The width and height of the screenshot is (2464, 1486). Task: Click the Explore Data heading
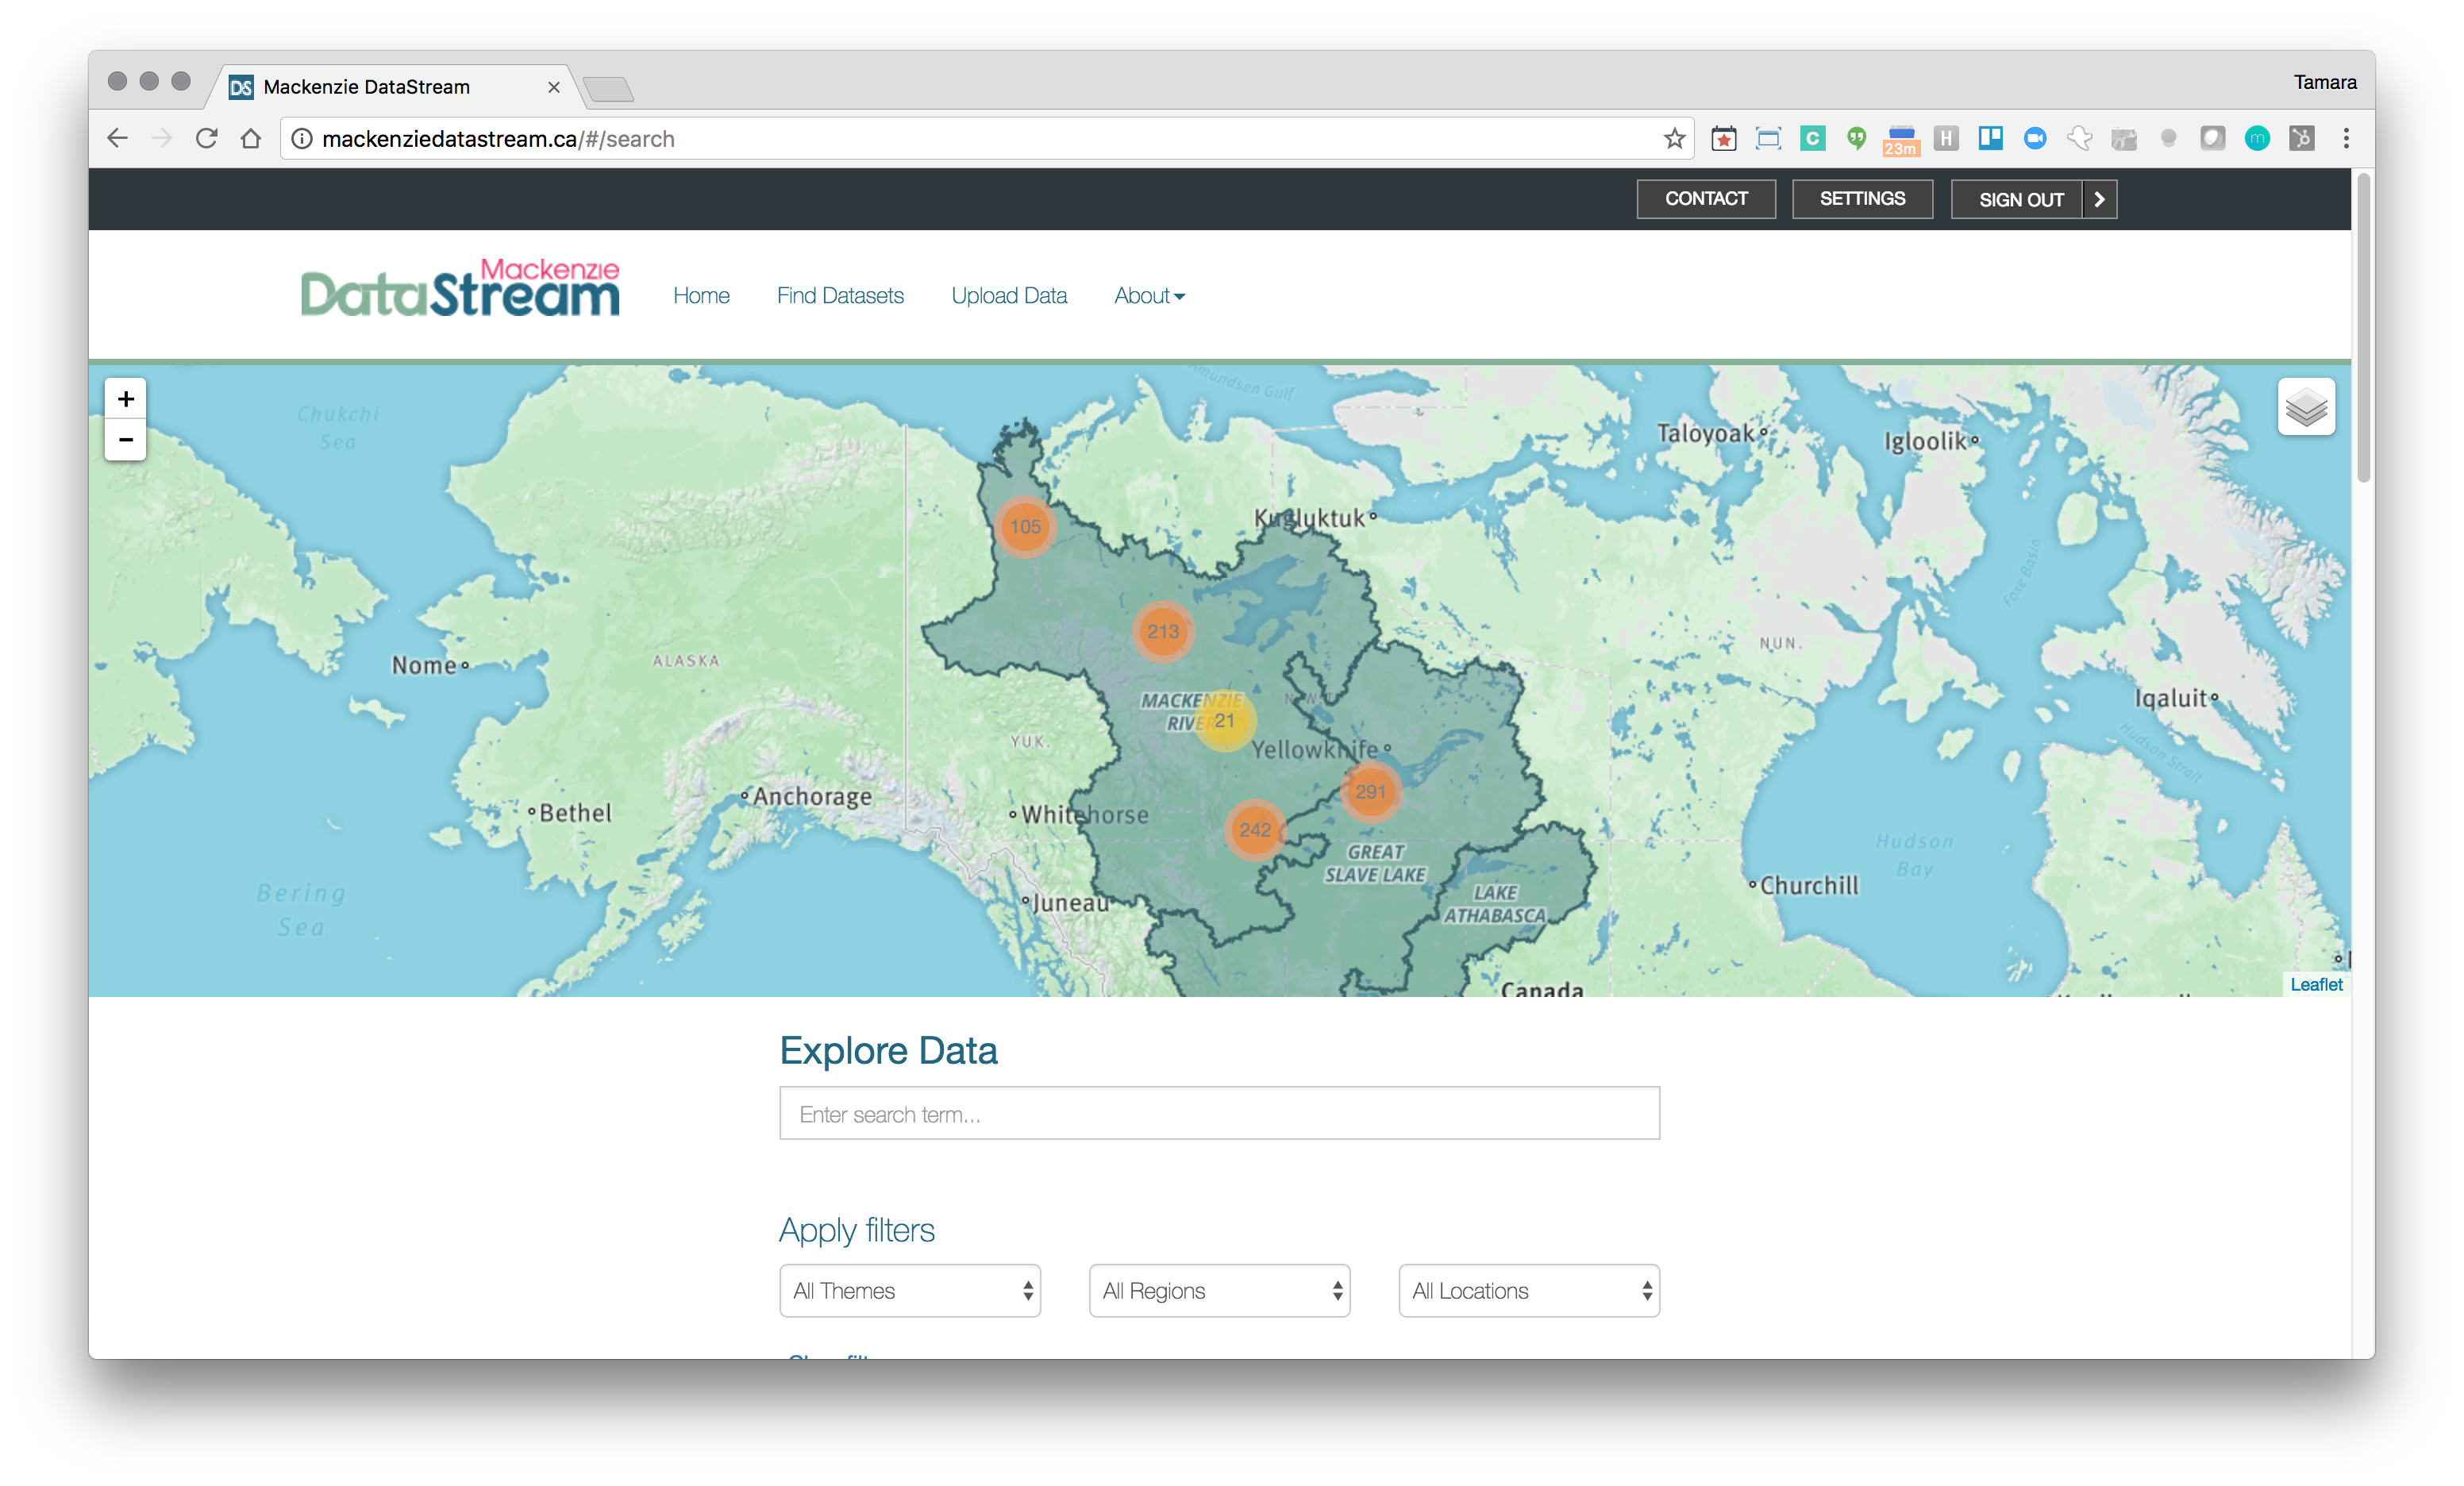click(888, 1050)
